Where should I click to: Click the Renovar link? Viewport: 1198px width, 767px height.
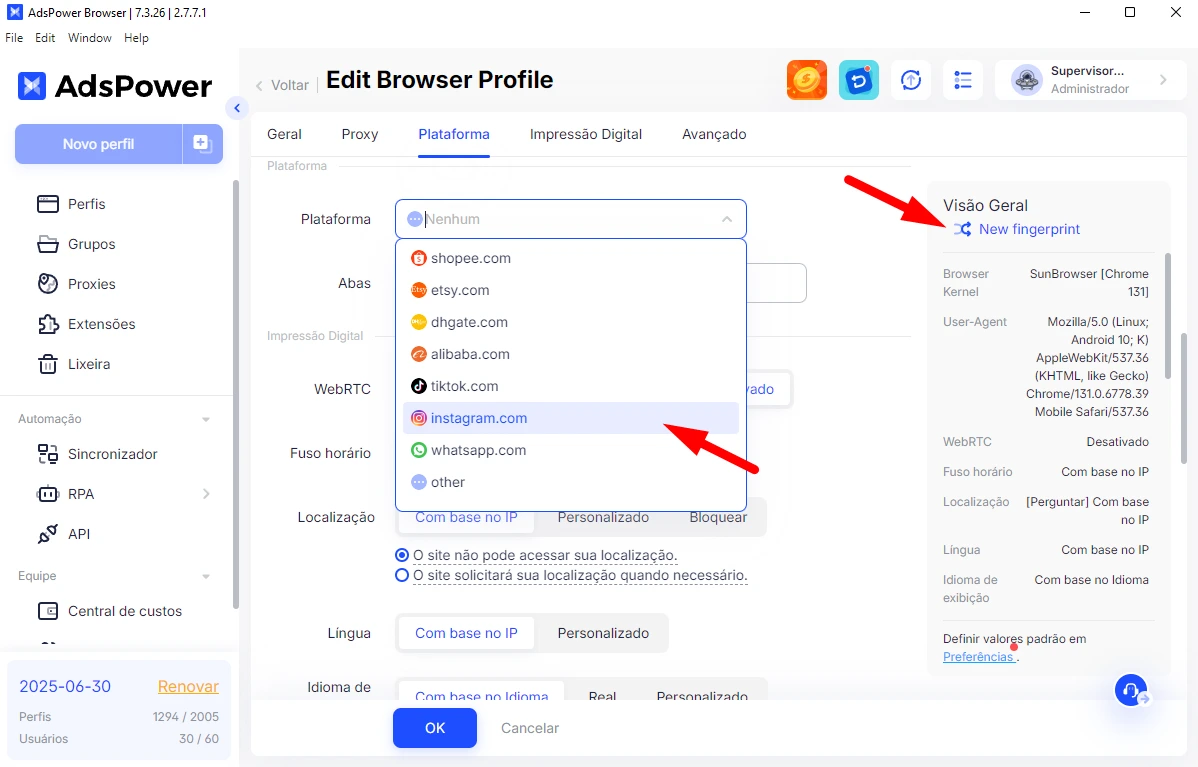188,686
